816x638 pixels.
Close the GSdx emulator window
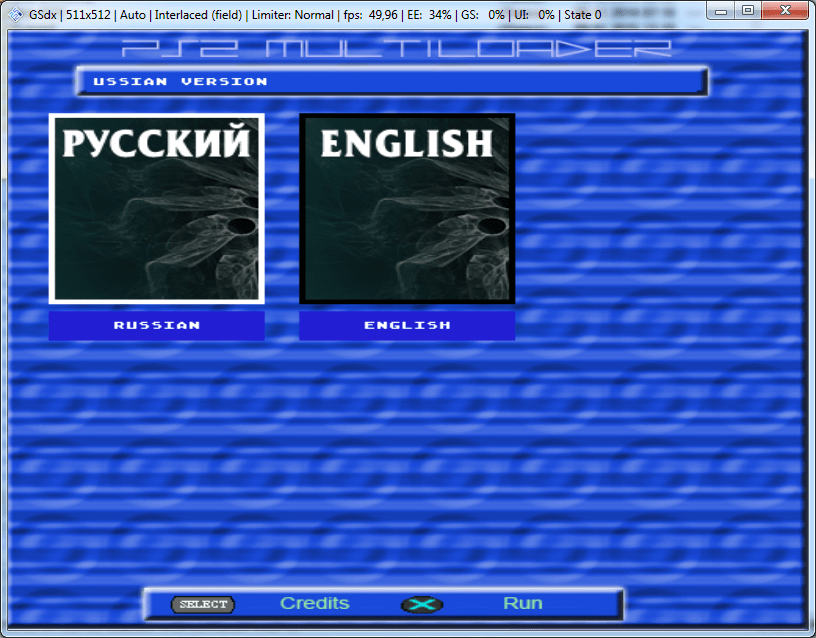(x=783, y=10)
